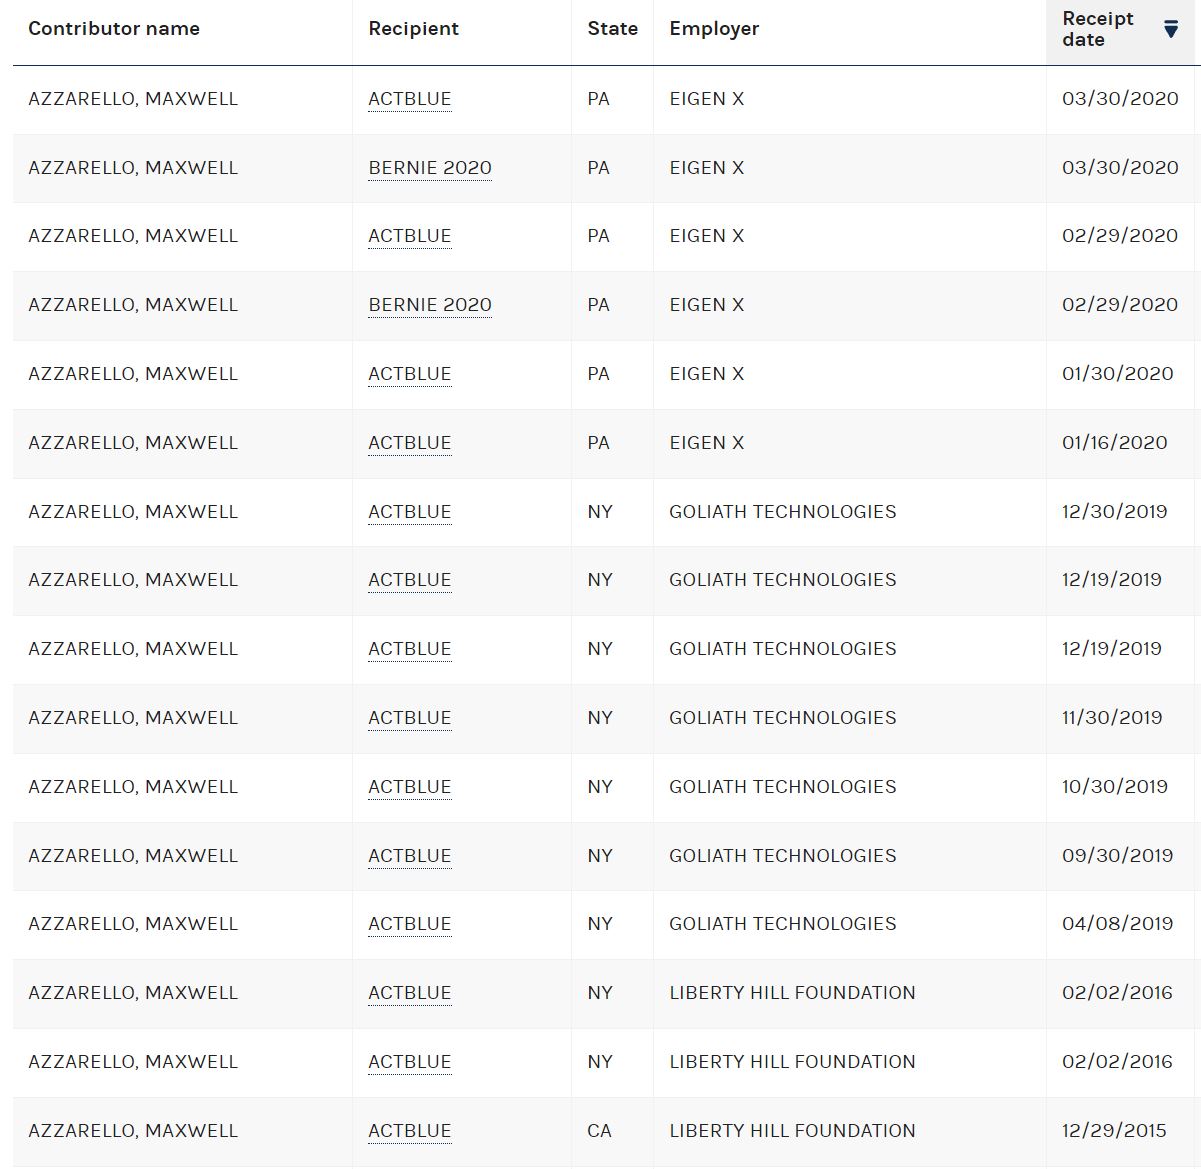Viewport: 1201px width, 1169px height.
Task: Click EIGEN X employer in 01/30/2020 row
Action: [x=707, y=374]
